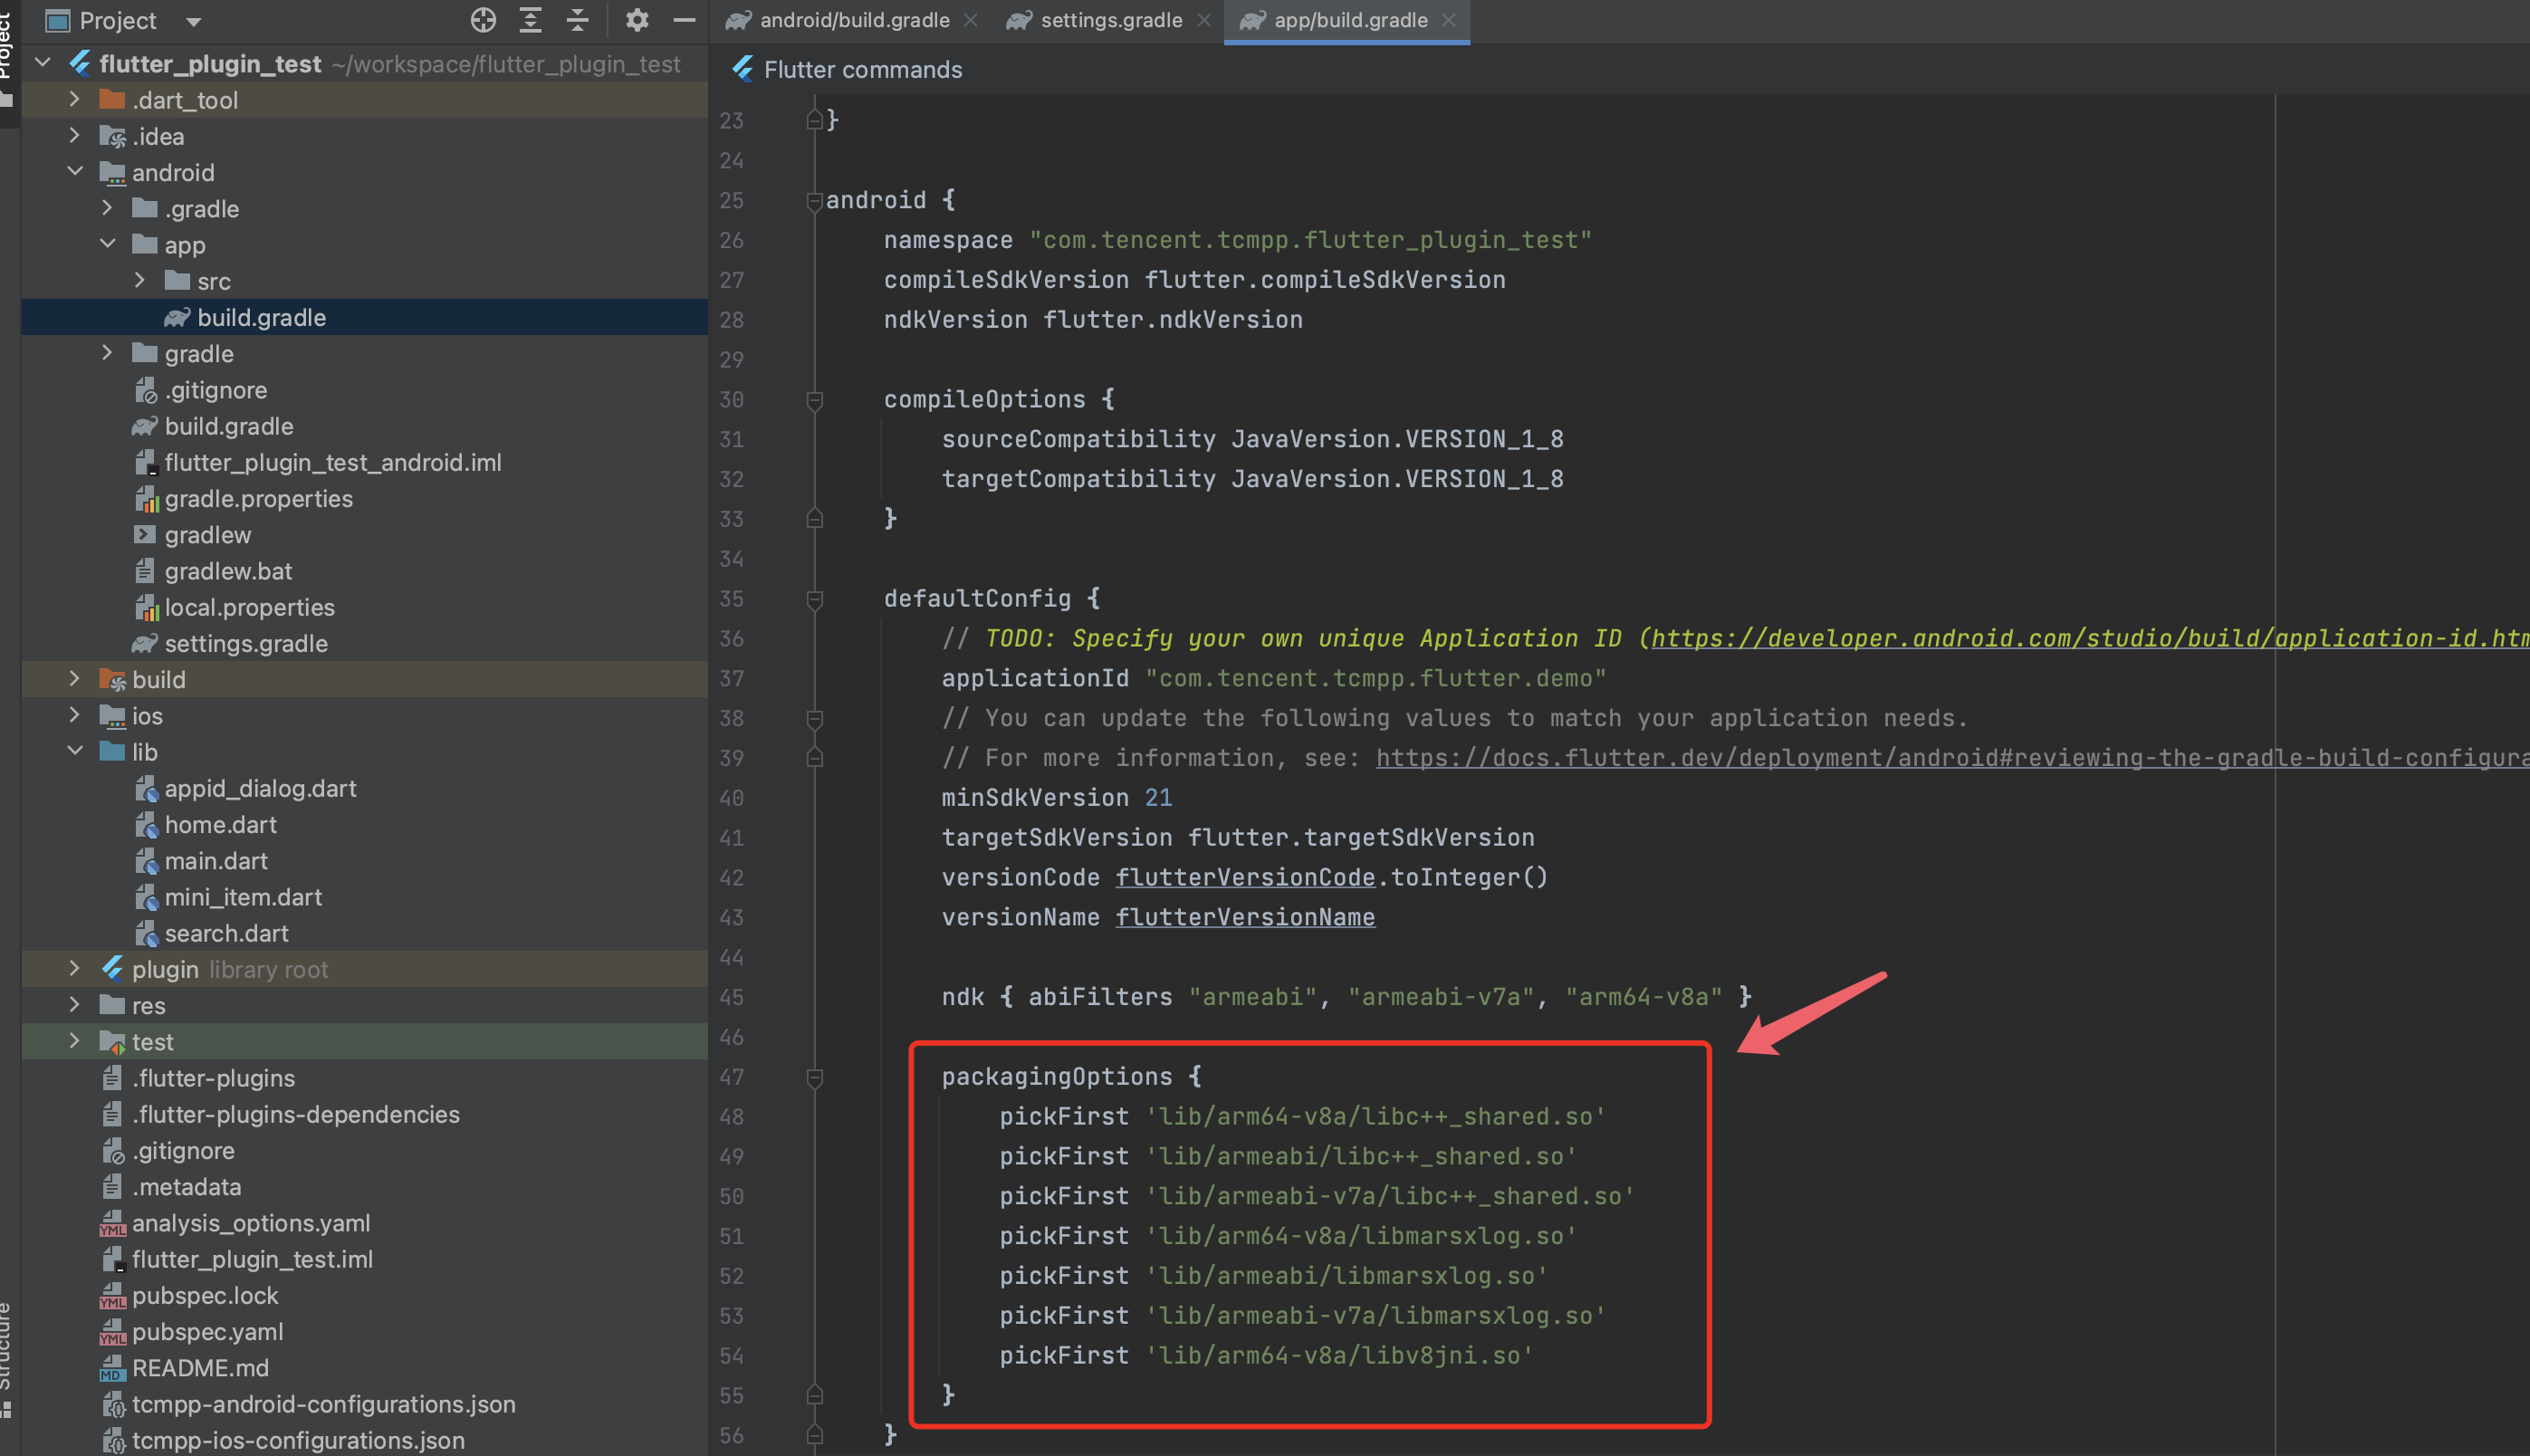Click the Collapse All toolbar icon

tap(577, 20)
